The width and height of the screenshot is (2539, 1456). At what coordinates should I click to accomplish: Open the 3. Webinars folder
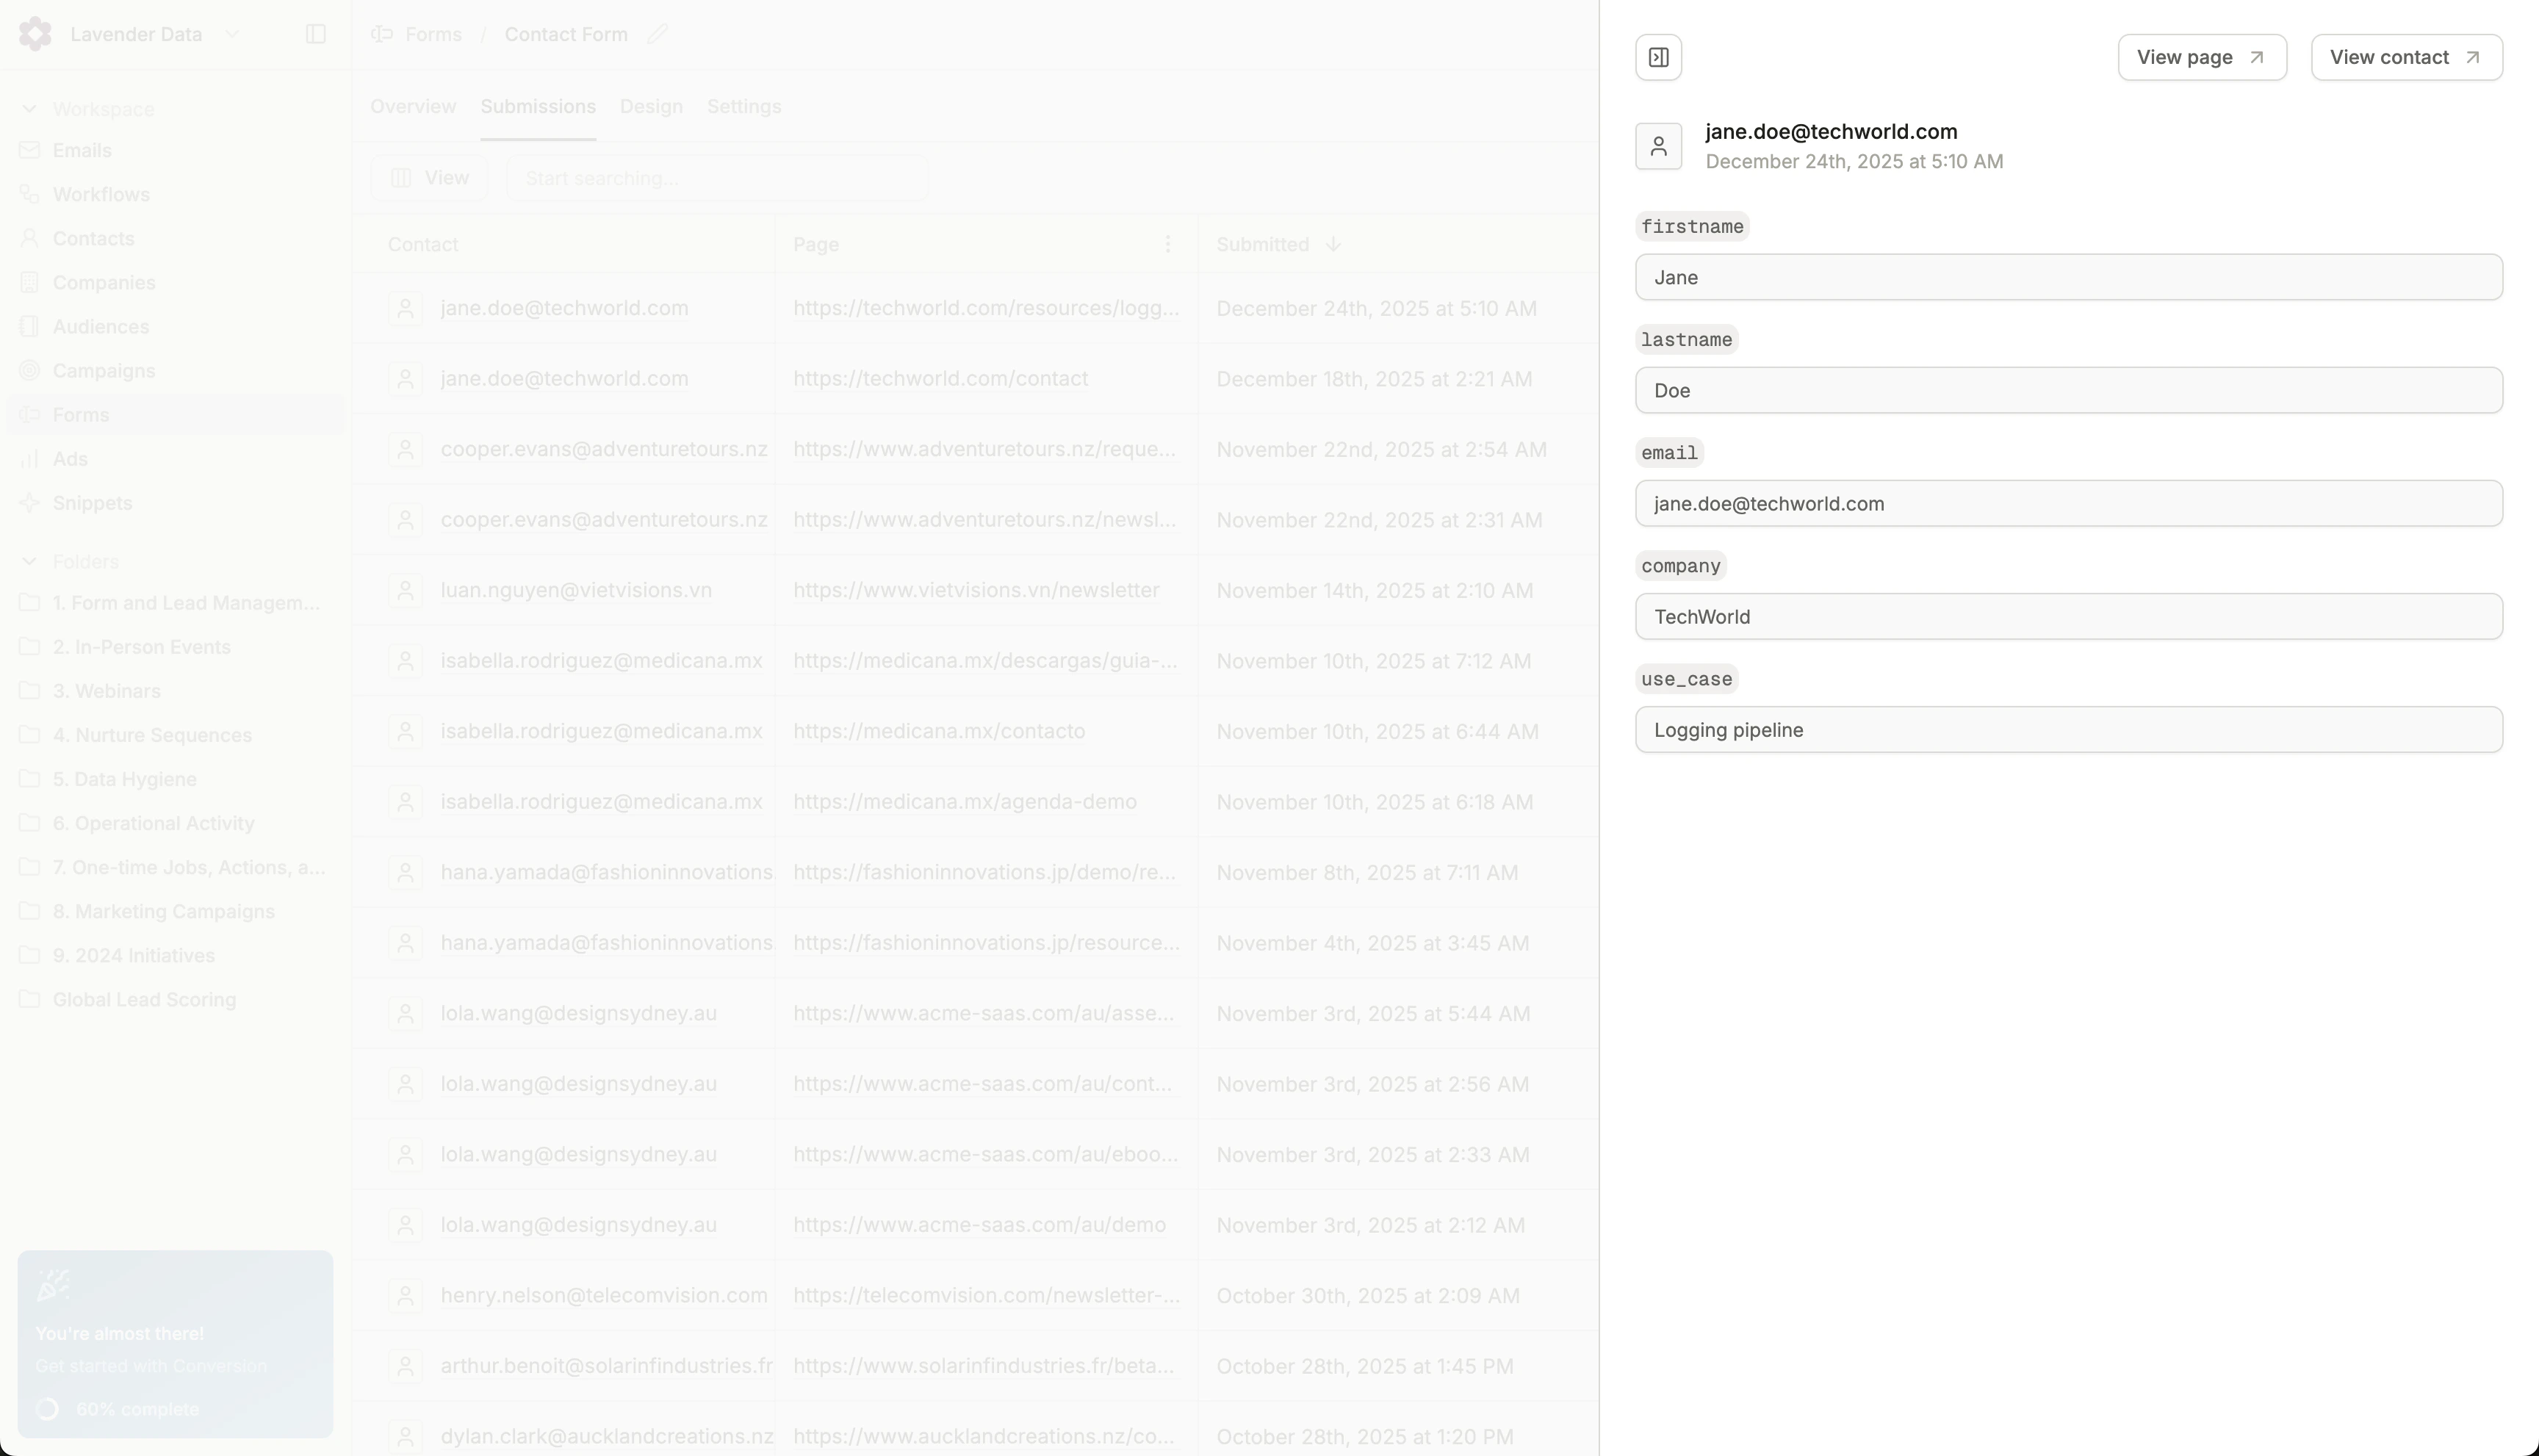tap(106, 691)
